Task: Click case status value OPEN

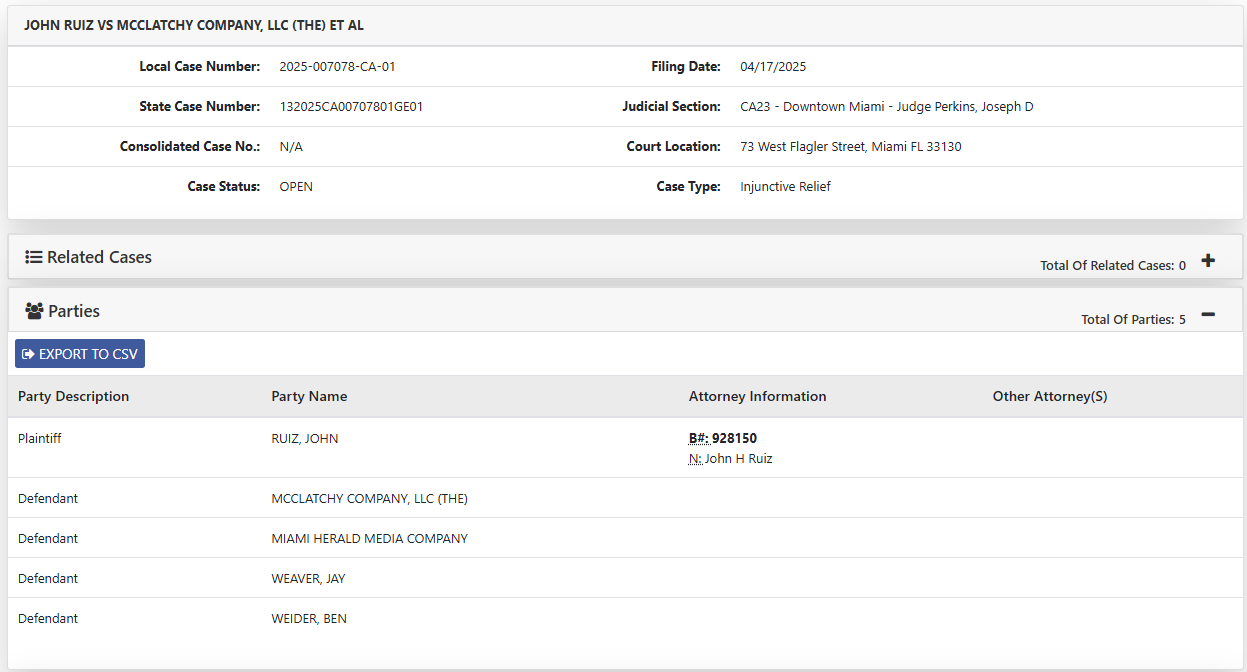Action: point(296,186)
